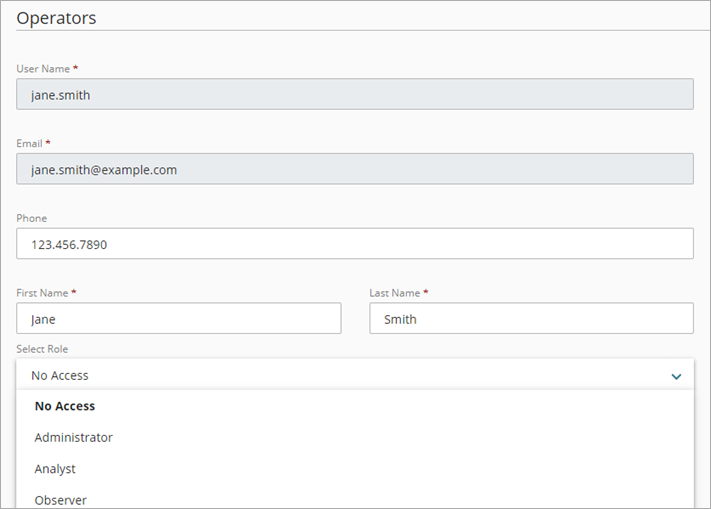Screen dimensions: 711x509
Task: Focus the Phone number input field
Action: (355, 243)
